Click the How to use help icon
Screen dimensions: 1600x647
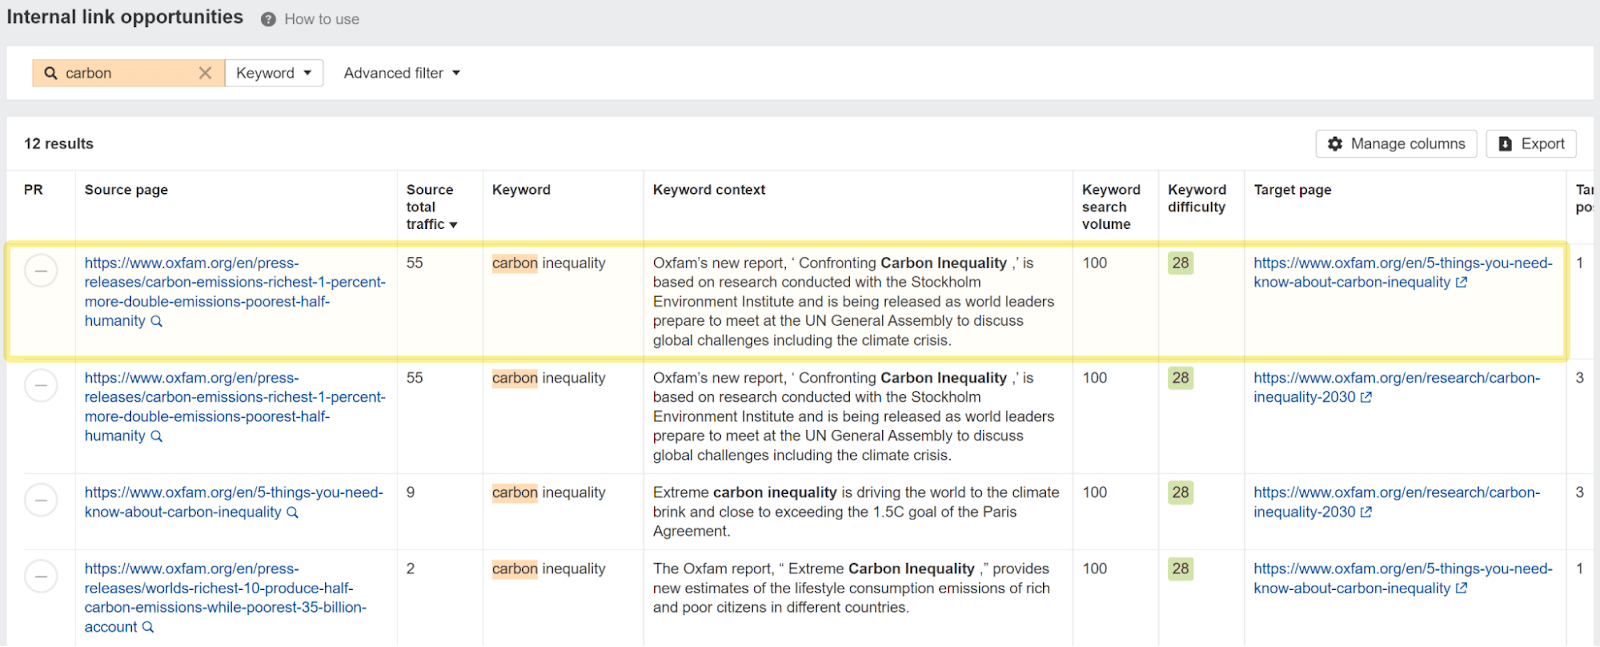point(268,19)
